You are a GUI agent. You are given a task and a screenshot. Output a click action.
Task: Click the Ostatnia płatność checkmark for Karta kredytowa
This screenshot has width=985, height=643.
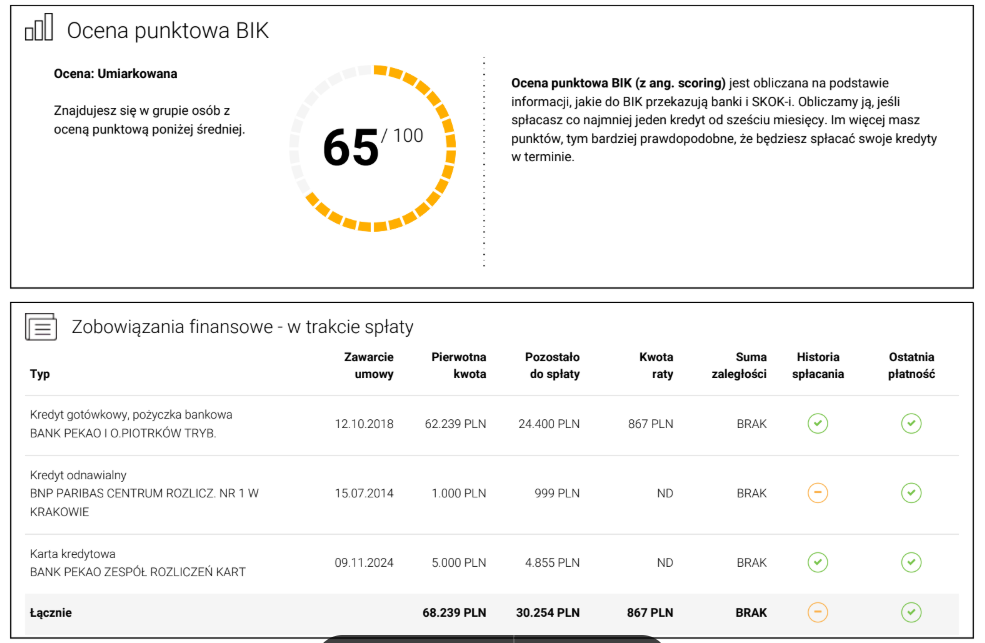tap(911, 562)
